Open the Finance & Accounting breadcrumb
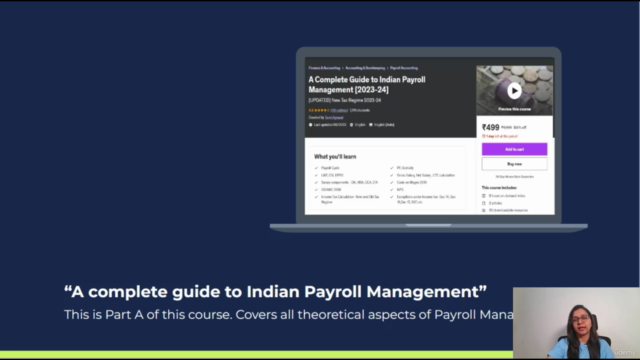 pos(324,68)
